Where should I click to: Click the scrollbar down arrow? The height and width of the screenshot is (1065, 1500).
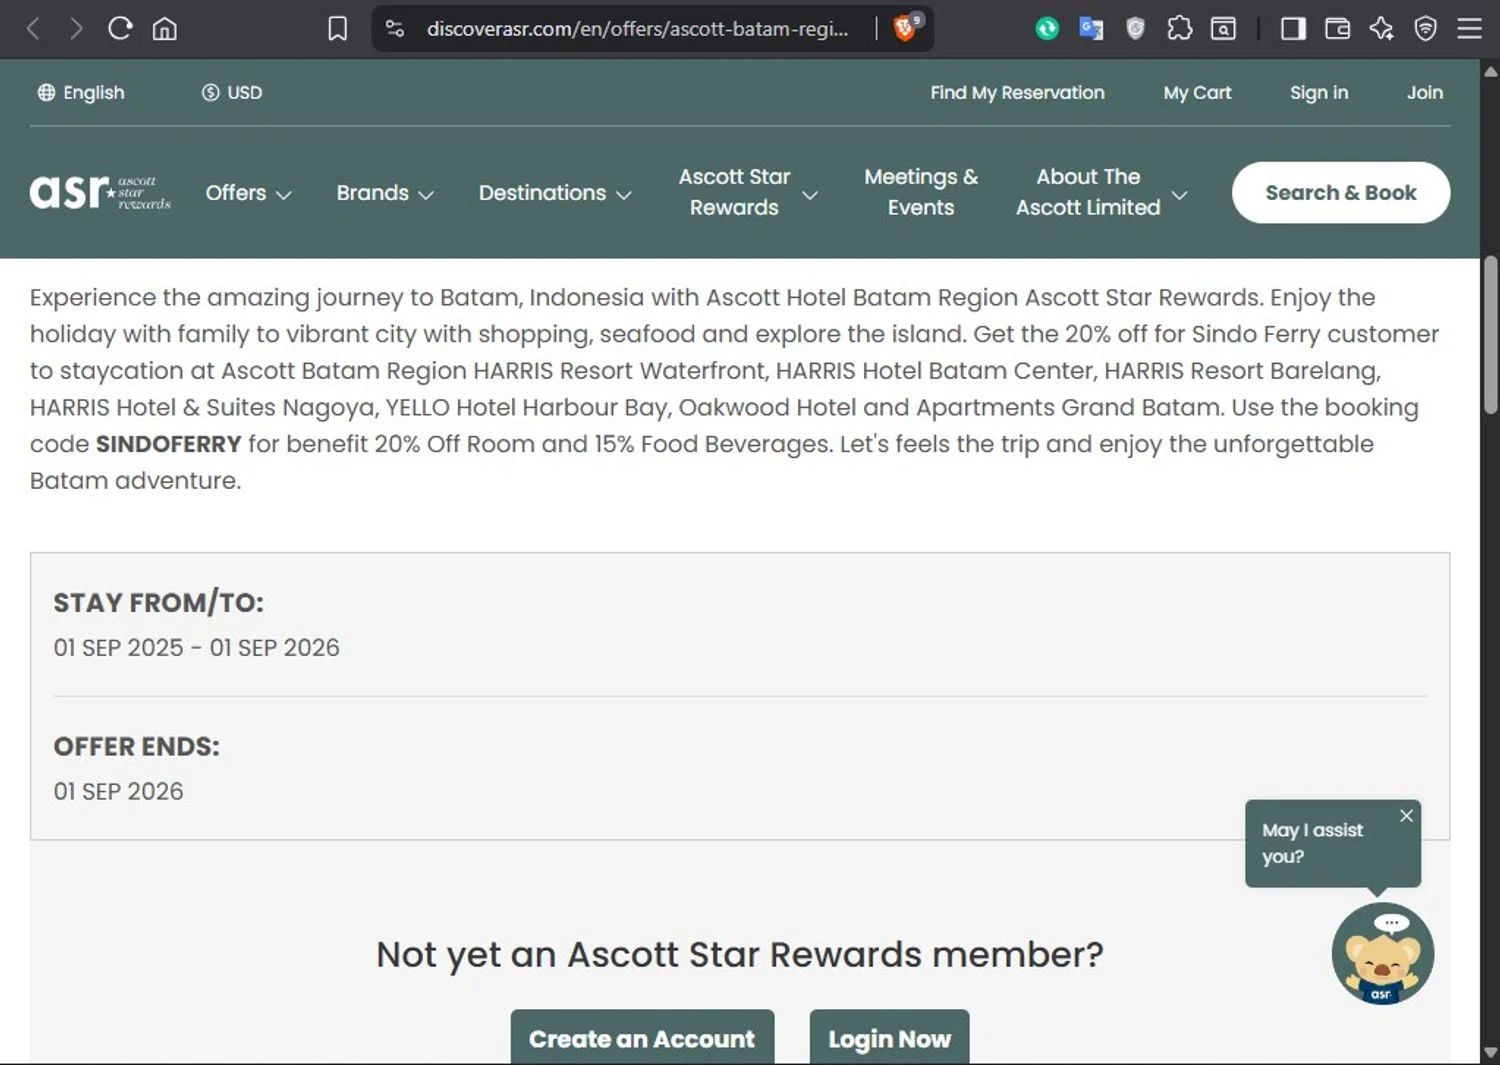click(x=1490, y=1052)
